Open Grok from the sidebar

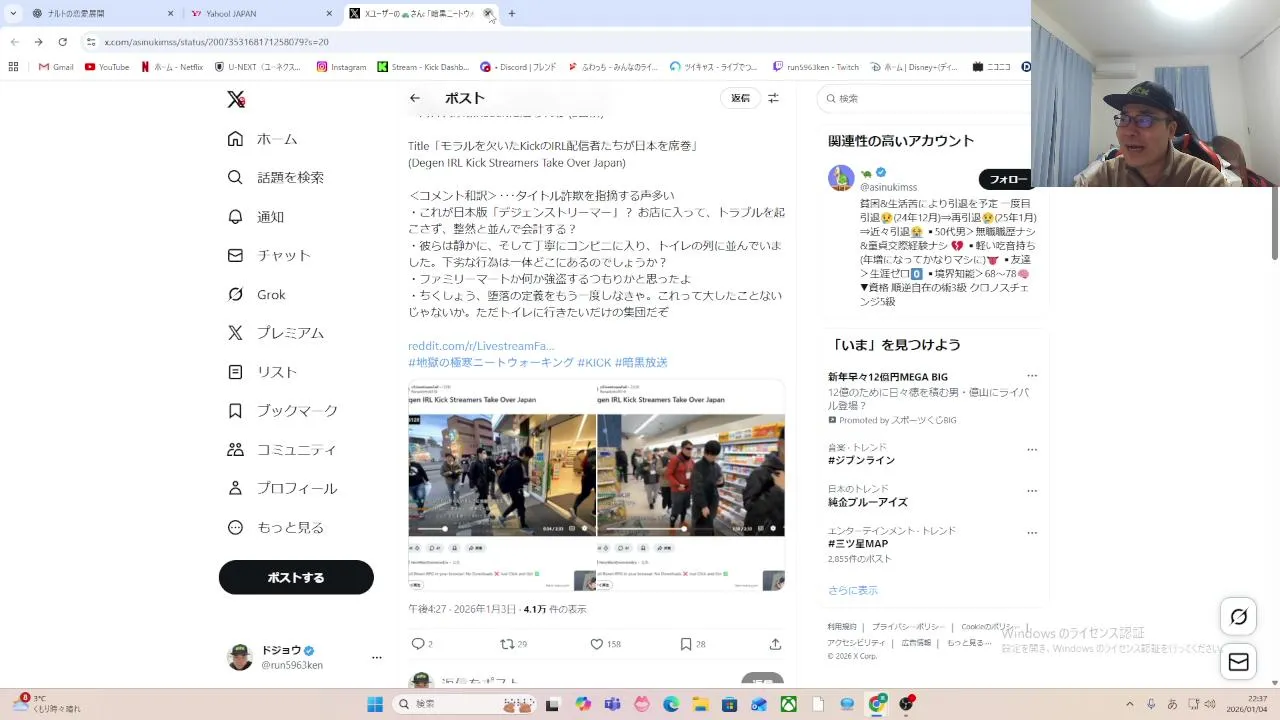pos(256,294)
